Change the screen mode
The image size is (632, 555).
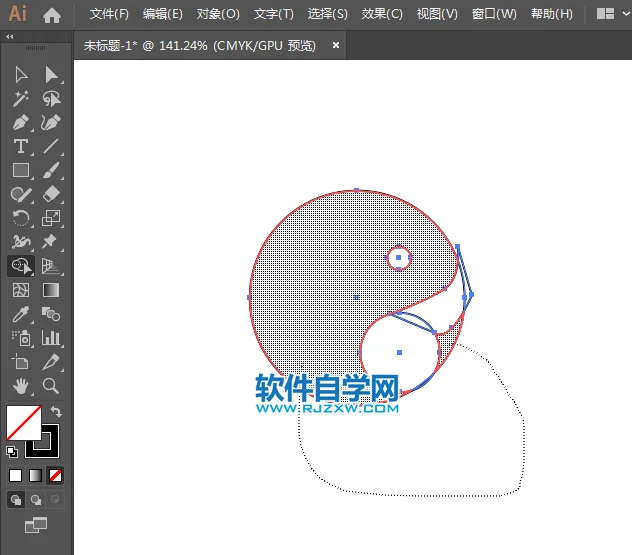(x=36, y=525)
